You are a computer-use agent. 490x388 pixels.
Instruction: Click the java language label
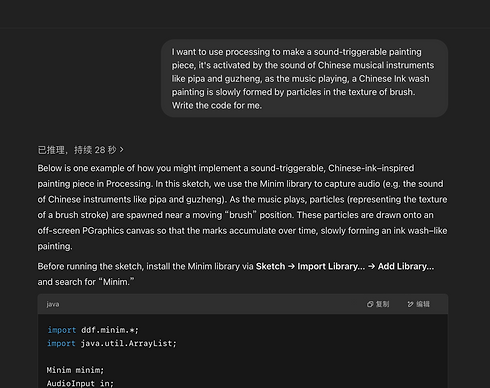[53, 304]
